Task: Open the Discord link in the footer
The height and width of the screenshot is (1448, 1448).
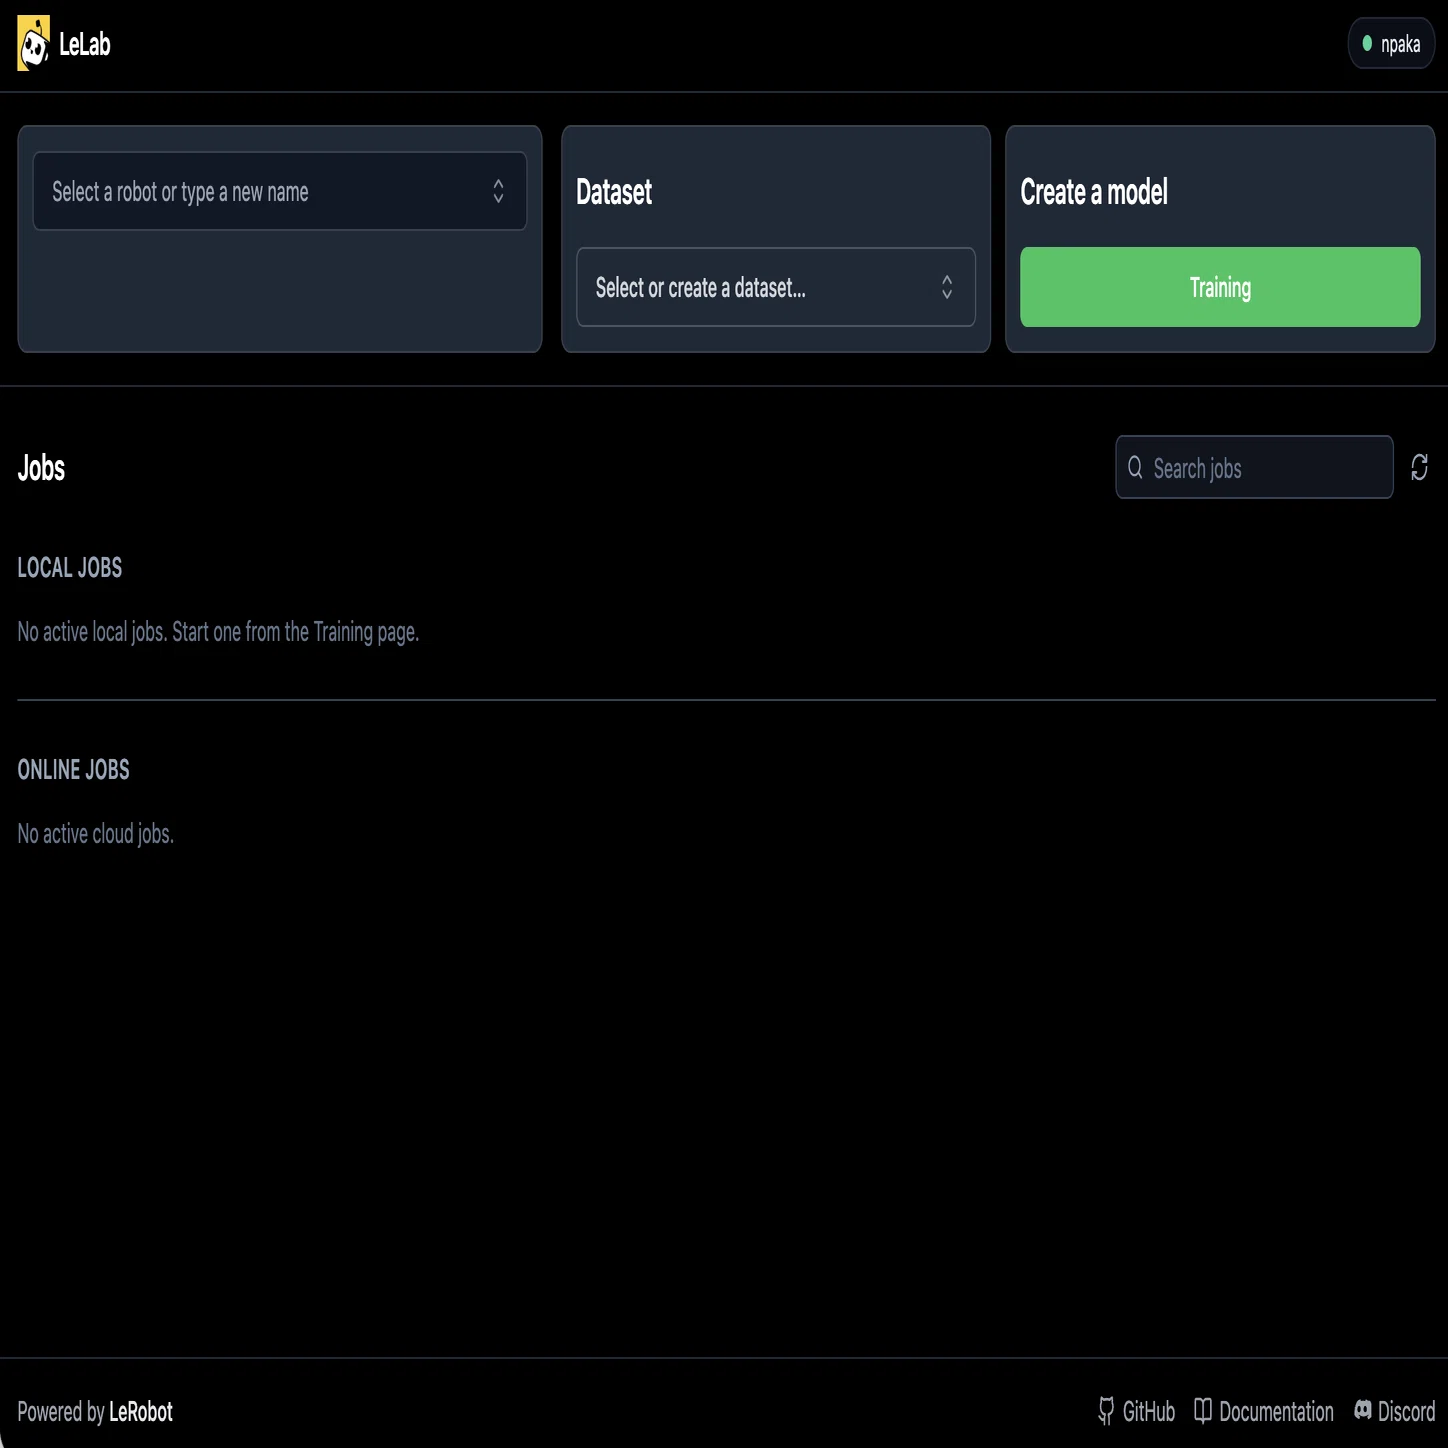Action: 1394,1412
